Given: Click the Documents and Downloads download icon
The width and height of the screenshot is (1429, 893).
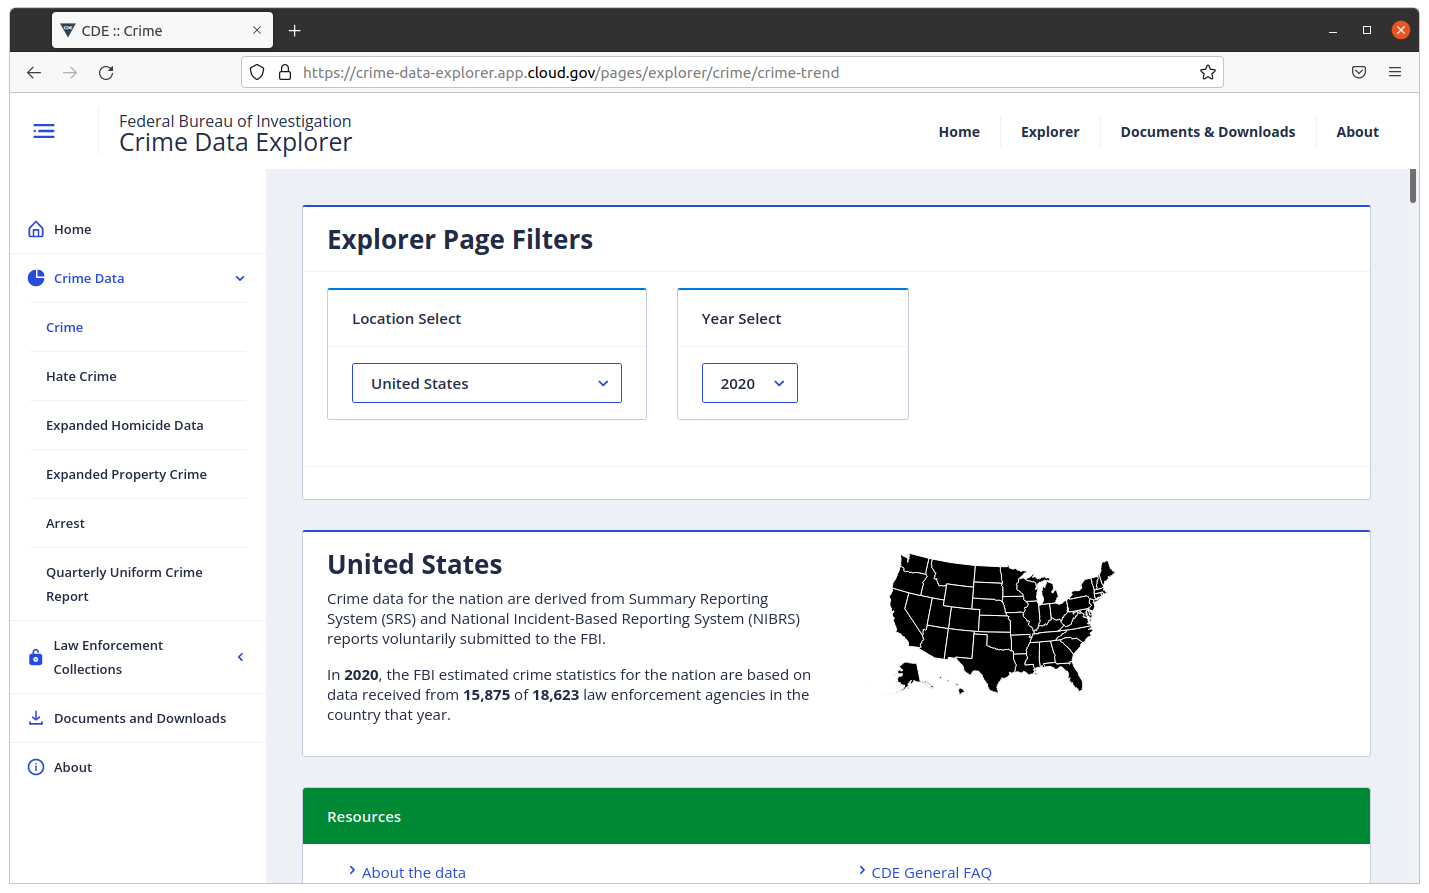Looking at the screenshot, I should [x=36, y=718].
